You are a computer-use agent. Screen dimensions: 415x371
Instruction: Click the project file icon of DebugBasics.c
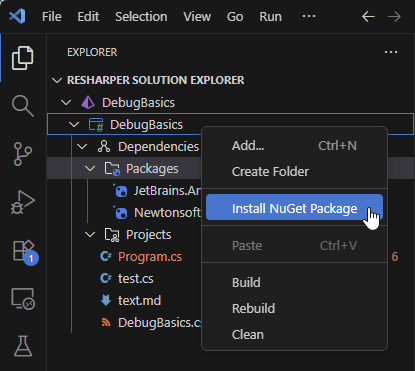[x=106, y=322]
